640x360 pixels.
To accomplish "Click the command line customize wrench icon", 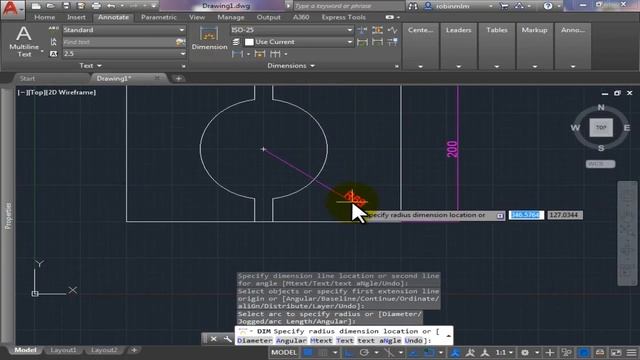I will pos(228,339).
